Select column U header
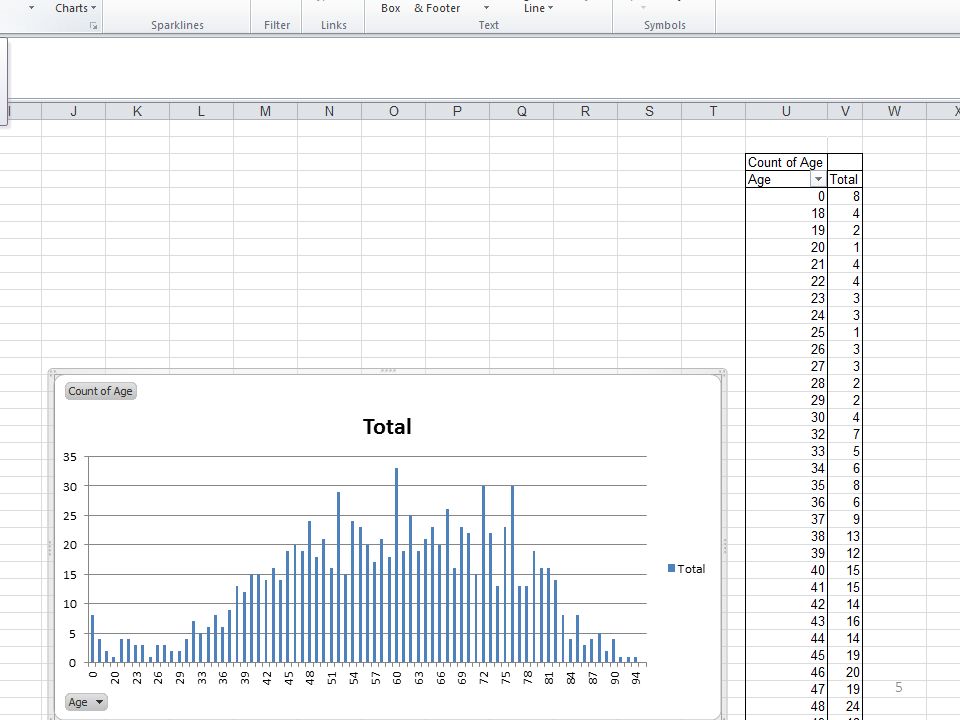Viewport: 960px width, 720px height. [x=786, y=111]
